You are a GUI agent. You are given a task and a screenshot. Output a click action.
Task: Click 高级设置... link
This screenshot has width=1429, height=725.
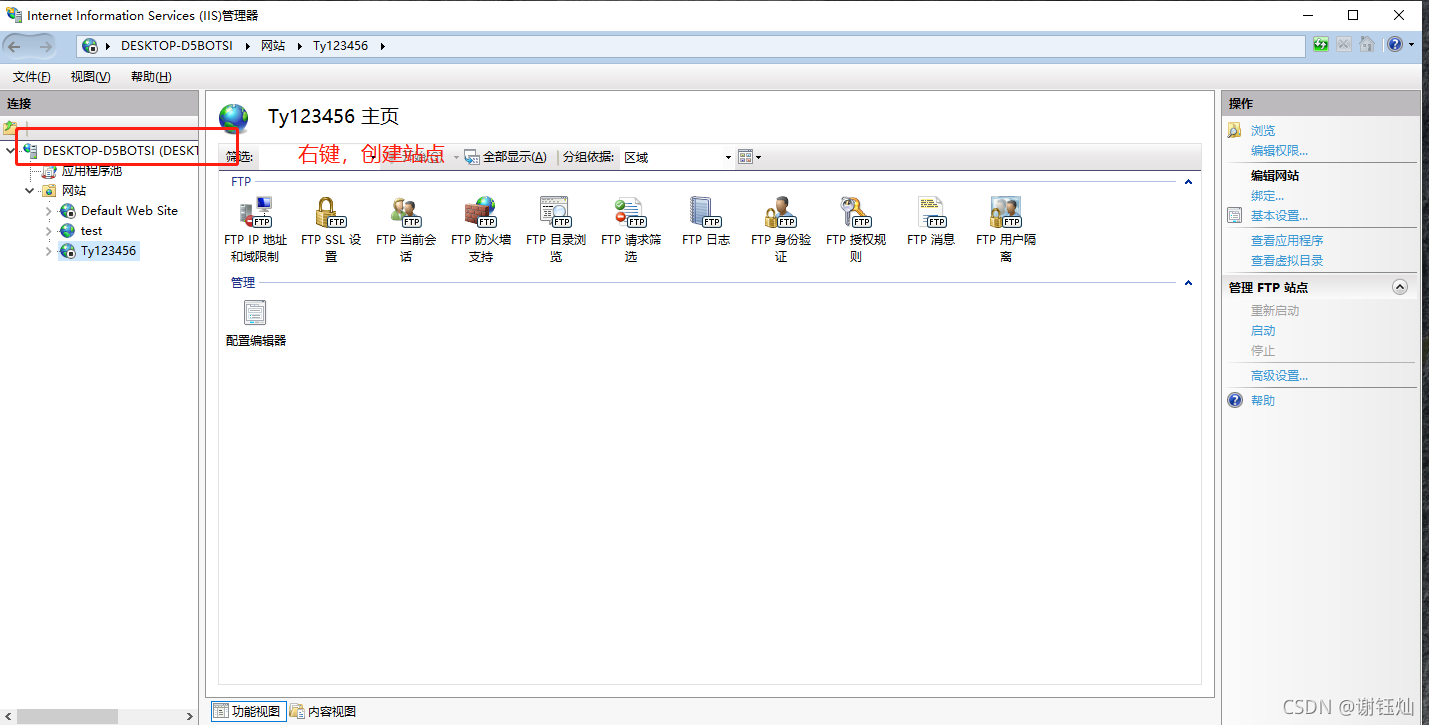click(1279, 376)
